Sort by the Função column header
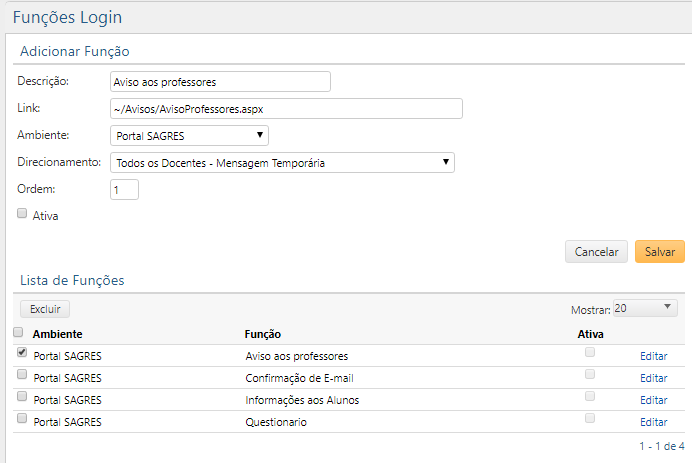This screenshot has width=692, height=463. tap(263, 334)
